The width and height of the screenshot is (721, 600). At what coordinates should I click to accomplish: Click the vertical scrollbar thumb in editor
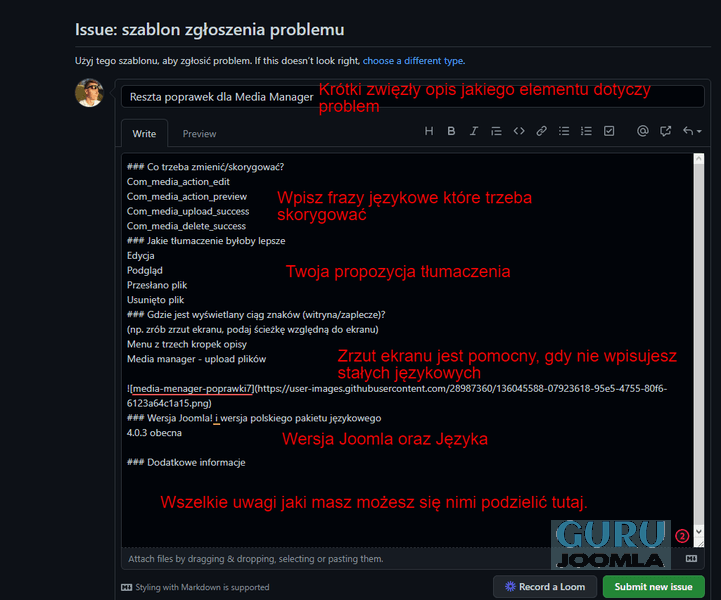tap(699, 344)
